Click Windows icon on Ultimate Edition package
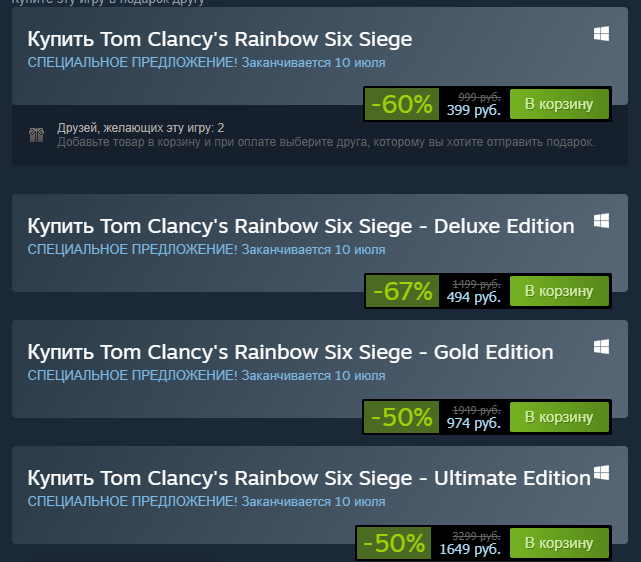 point(601,472)
